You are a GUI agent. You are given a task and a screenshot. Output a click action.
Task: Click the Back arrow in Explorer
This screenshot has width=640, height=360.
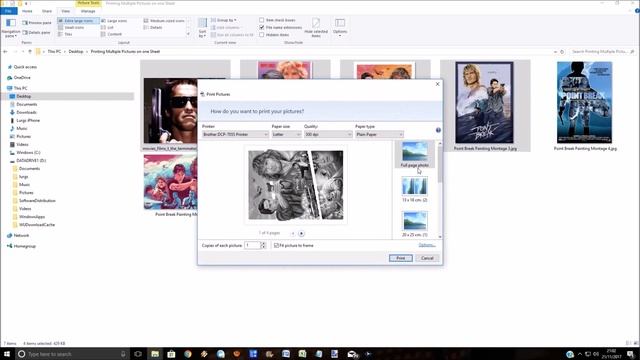coord(5,52)
